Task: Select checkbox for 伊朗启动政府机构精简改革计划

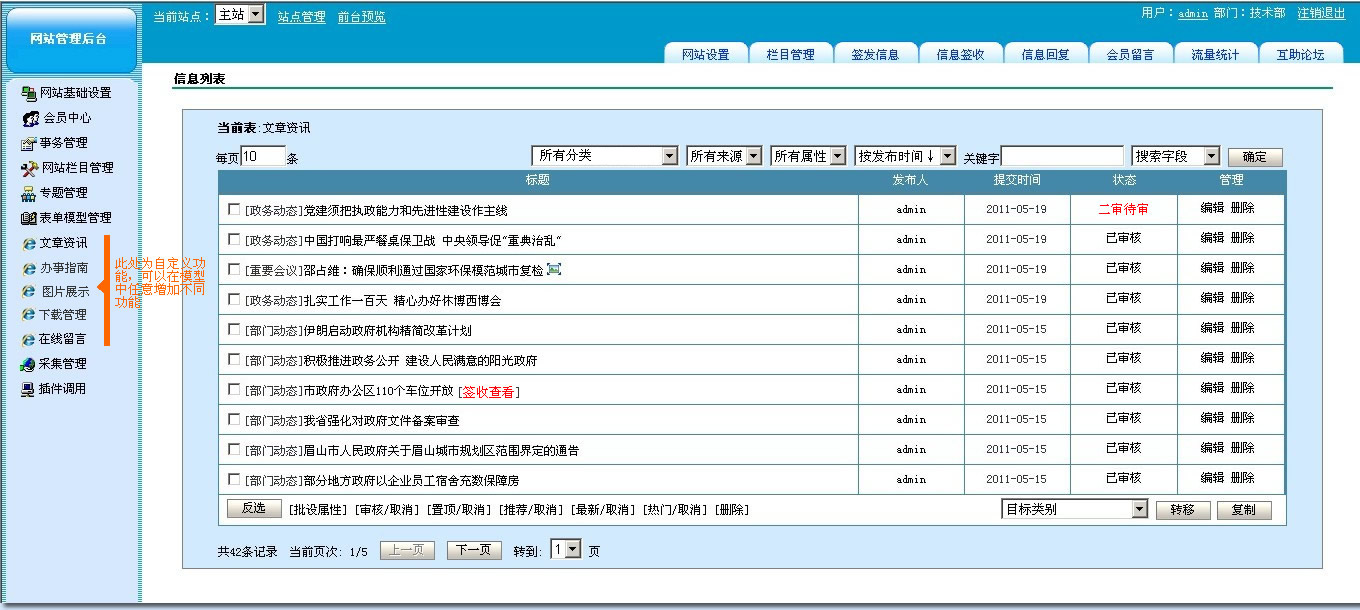Action: point(234,330)
